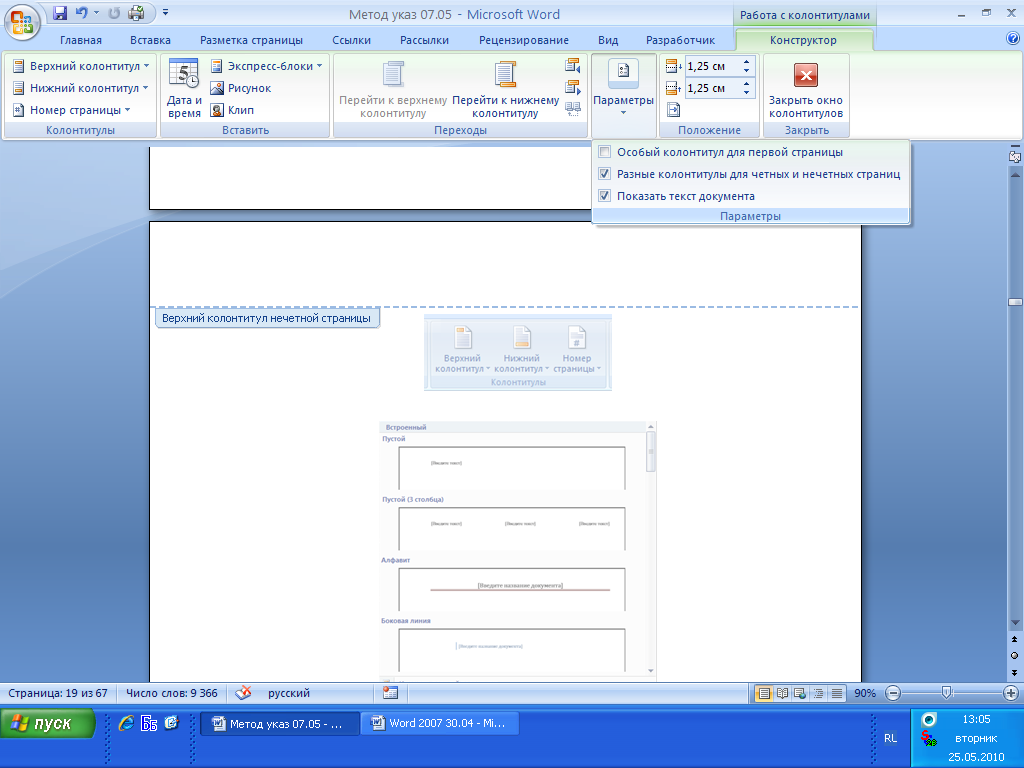Switch to Print Layout view icon
Viewport: 1024px width, 768px height.
click(x=763, y=694)
